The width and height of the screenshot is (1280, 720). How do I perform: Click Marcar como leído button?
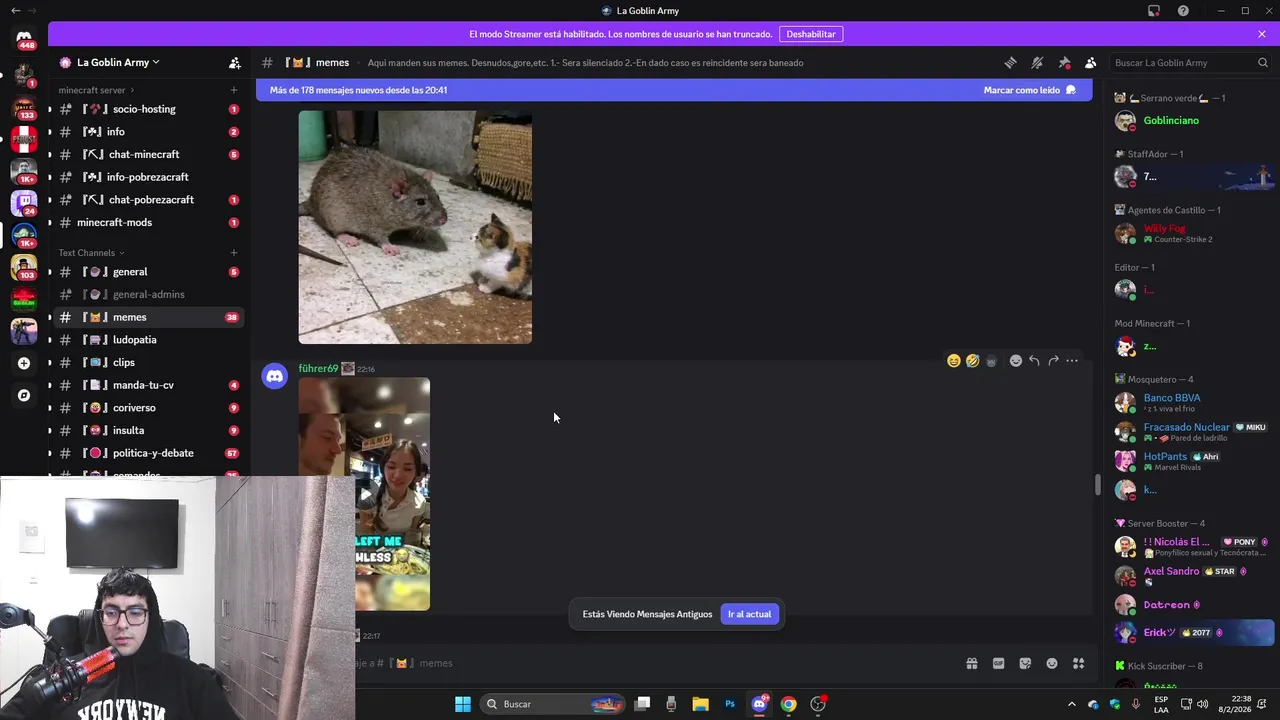coord(1030,90)
